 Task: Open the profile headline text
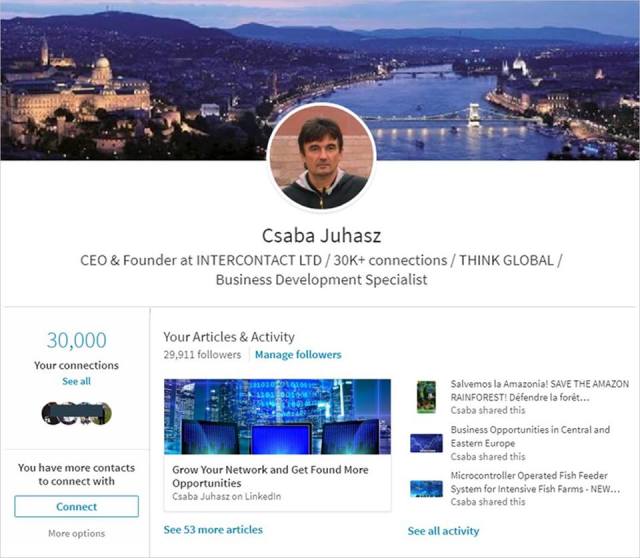coord(321,270)
